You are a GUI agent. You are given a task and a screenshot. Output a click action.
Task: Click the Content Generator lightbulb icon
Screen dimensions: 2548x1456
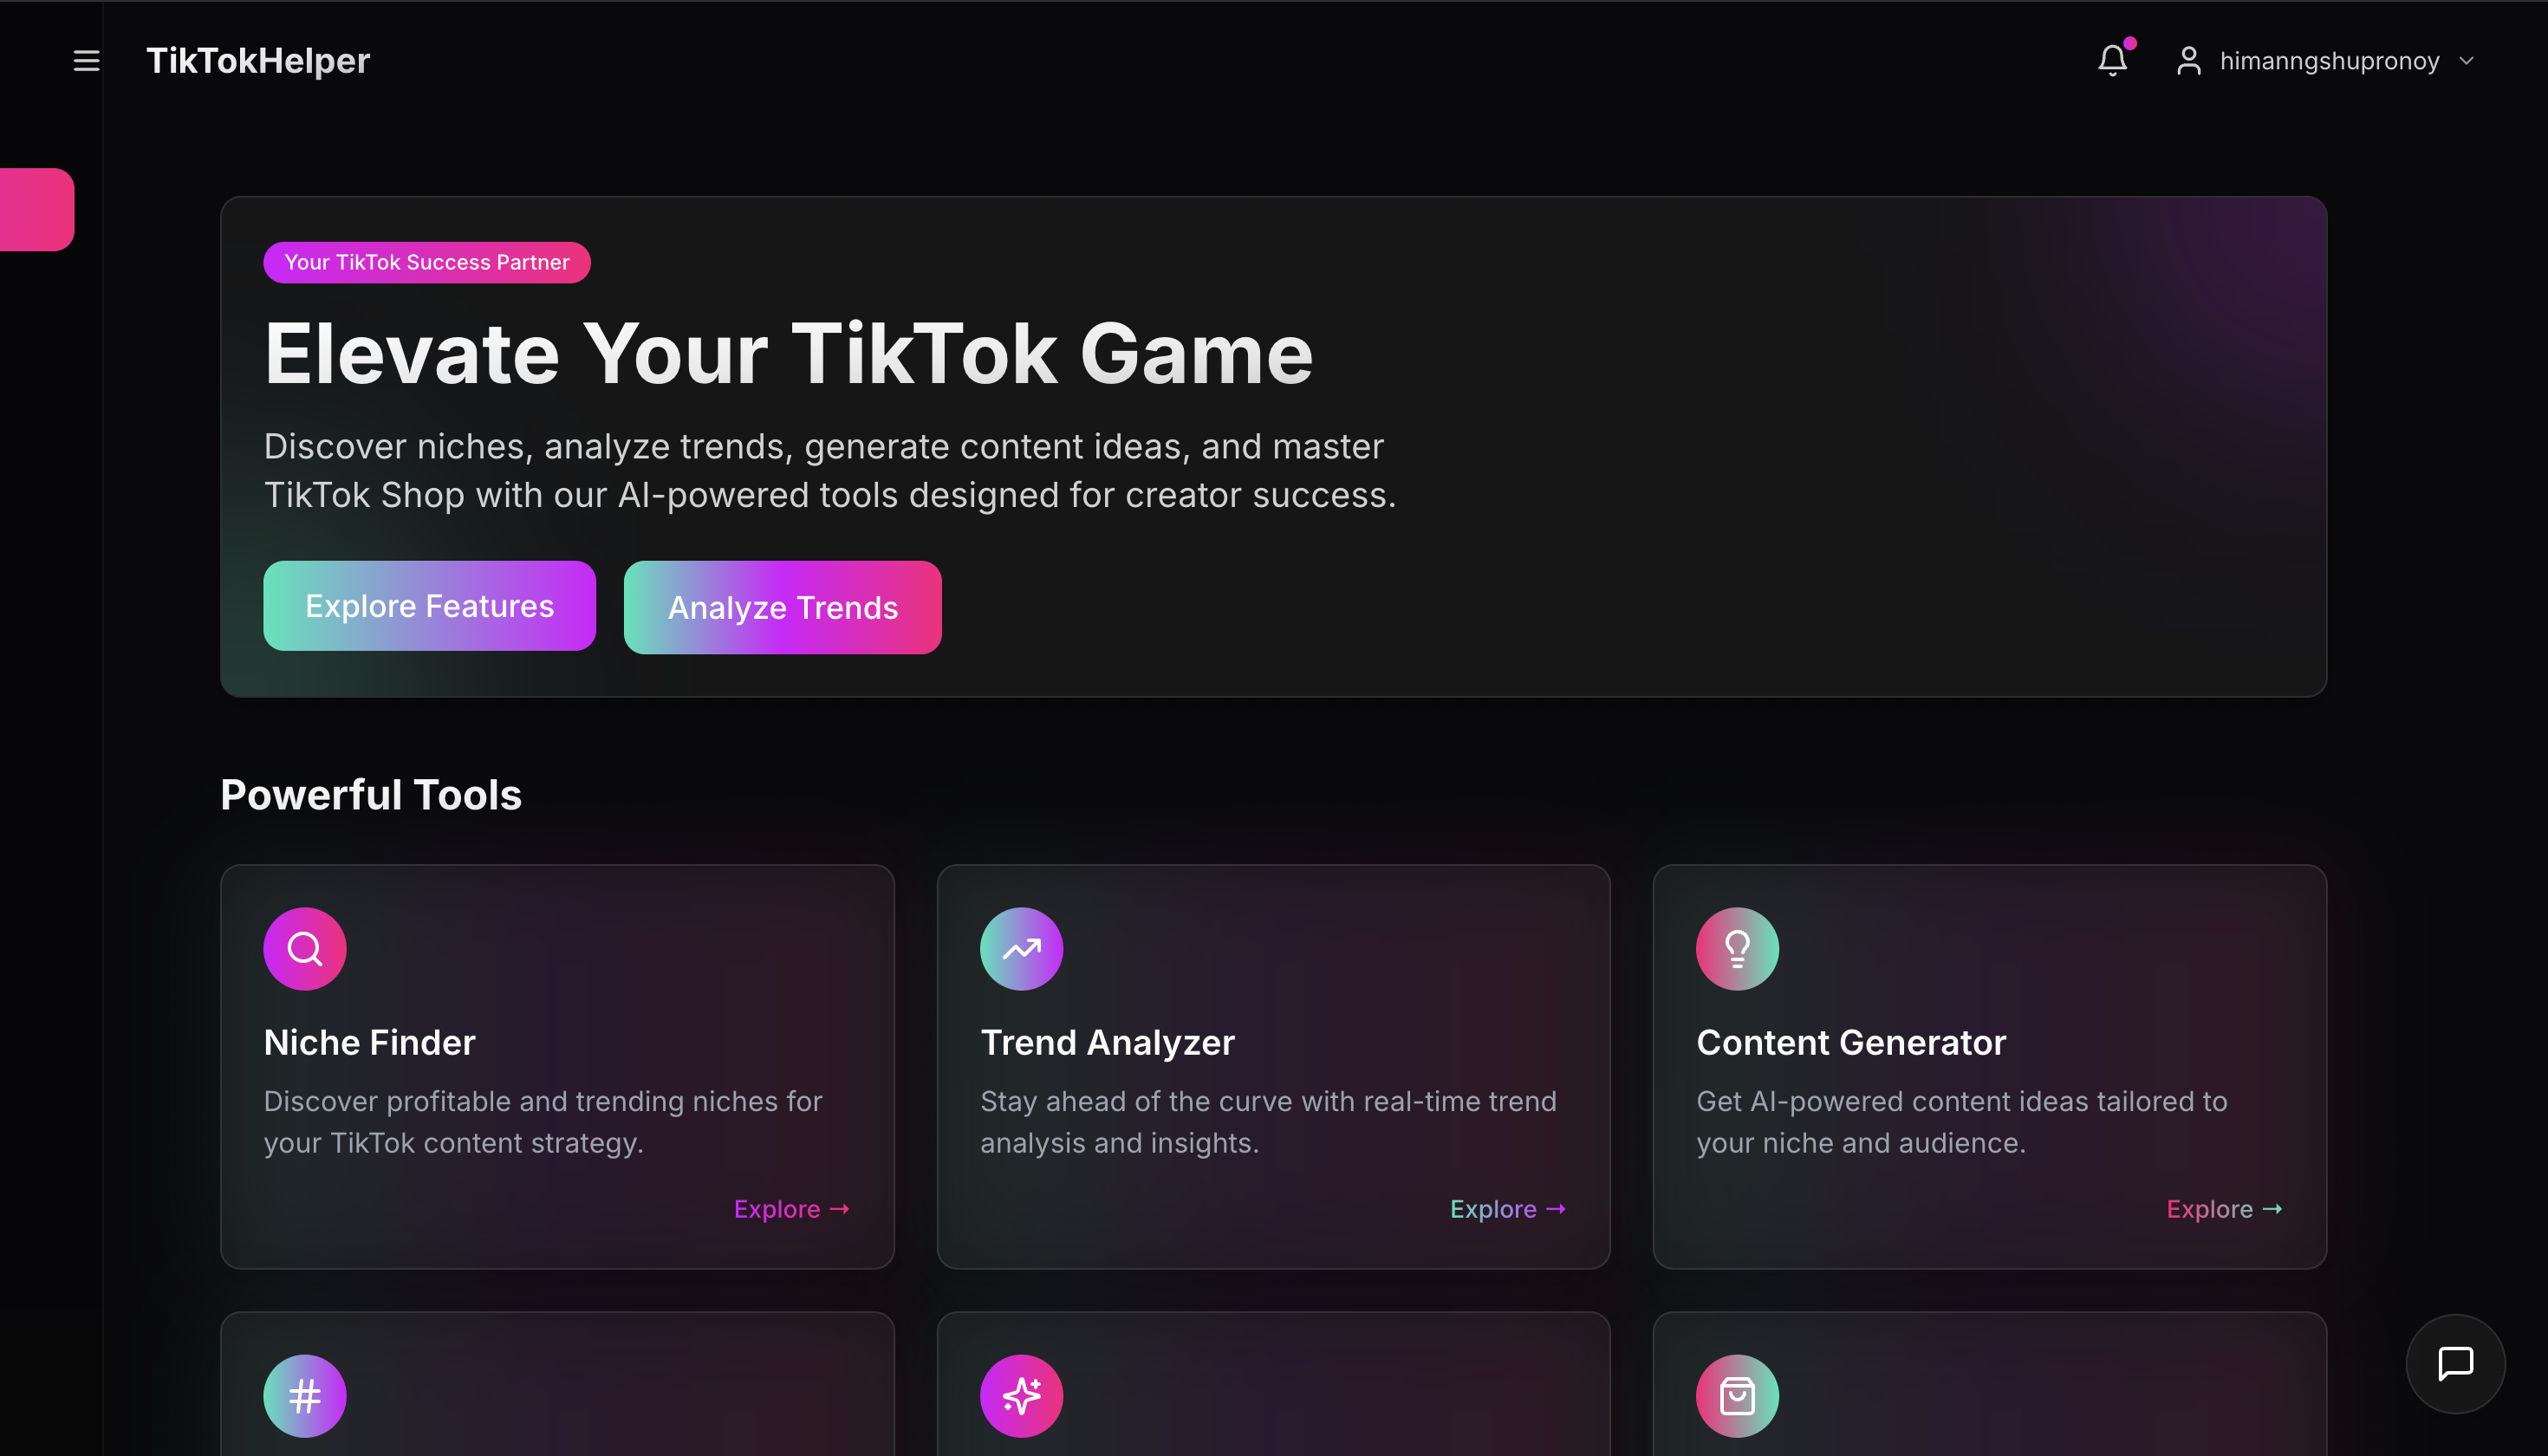coord(1737,948)
